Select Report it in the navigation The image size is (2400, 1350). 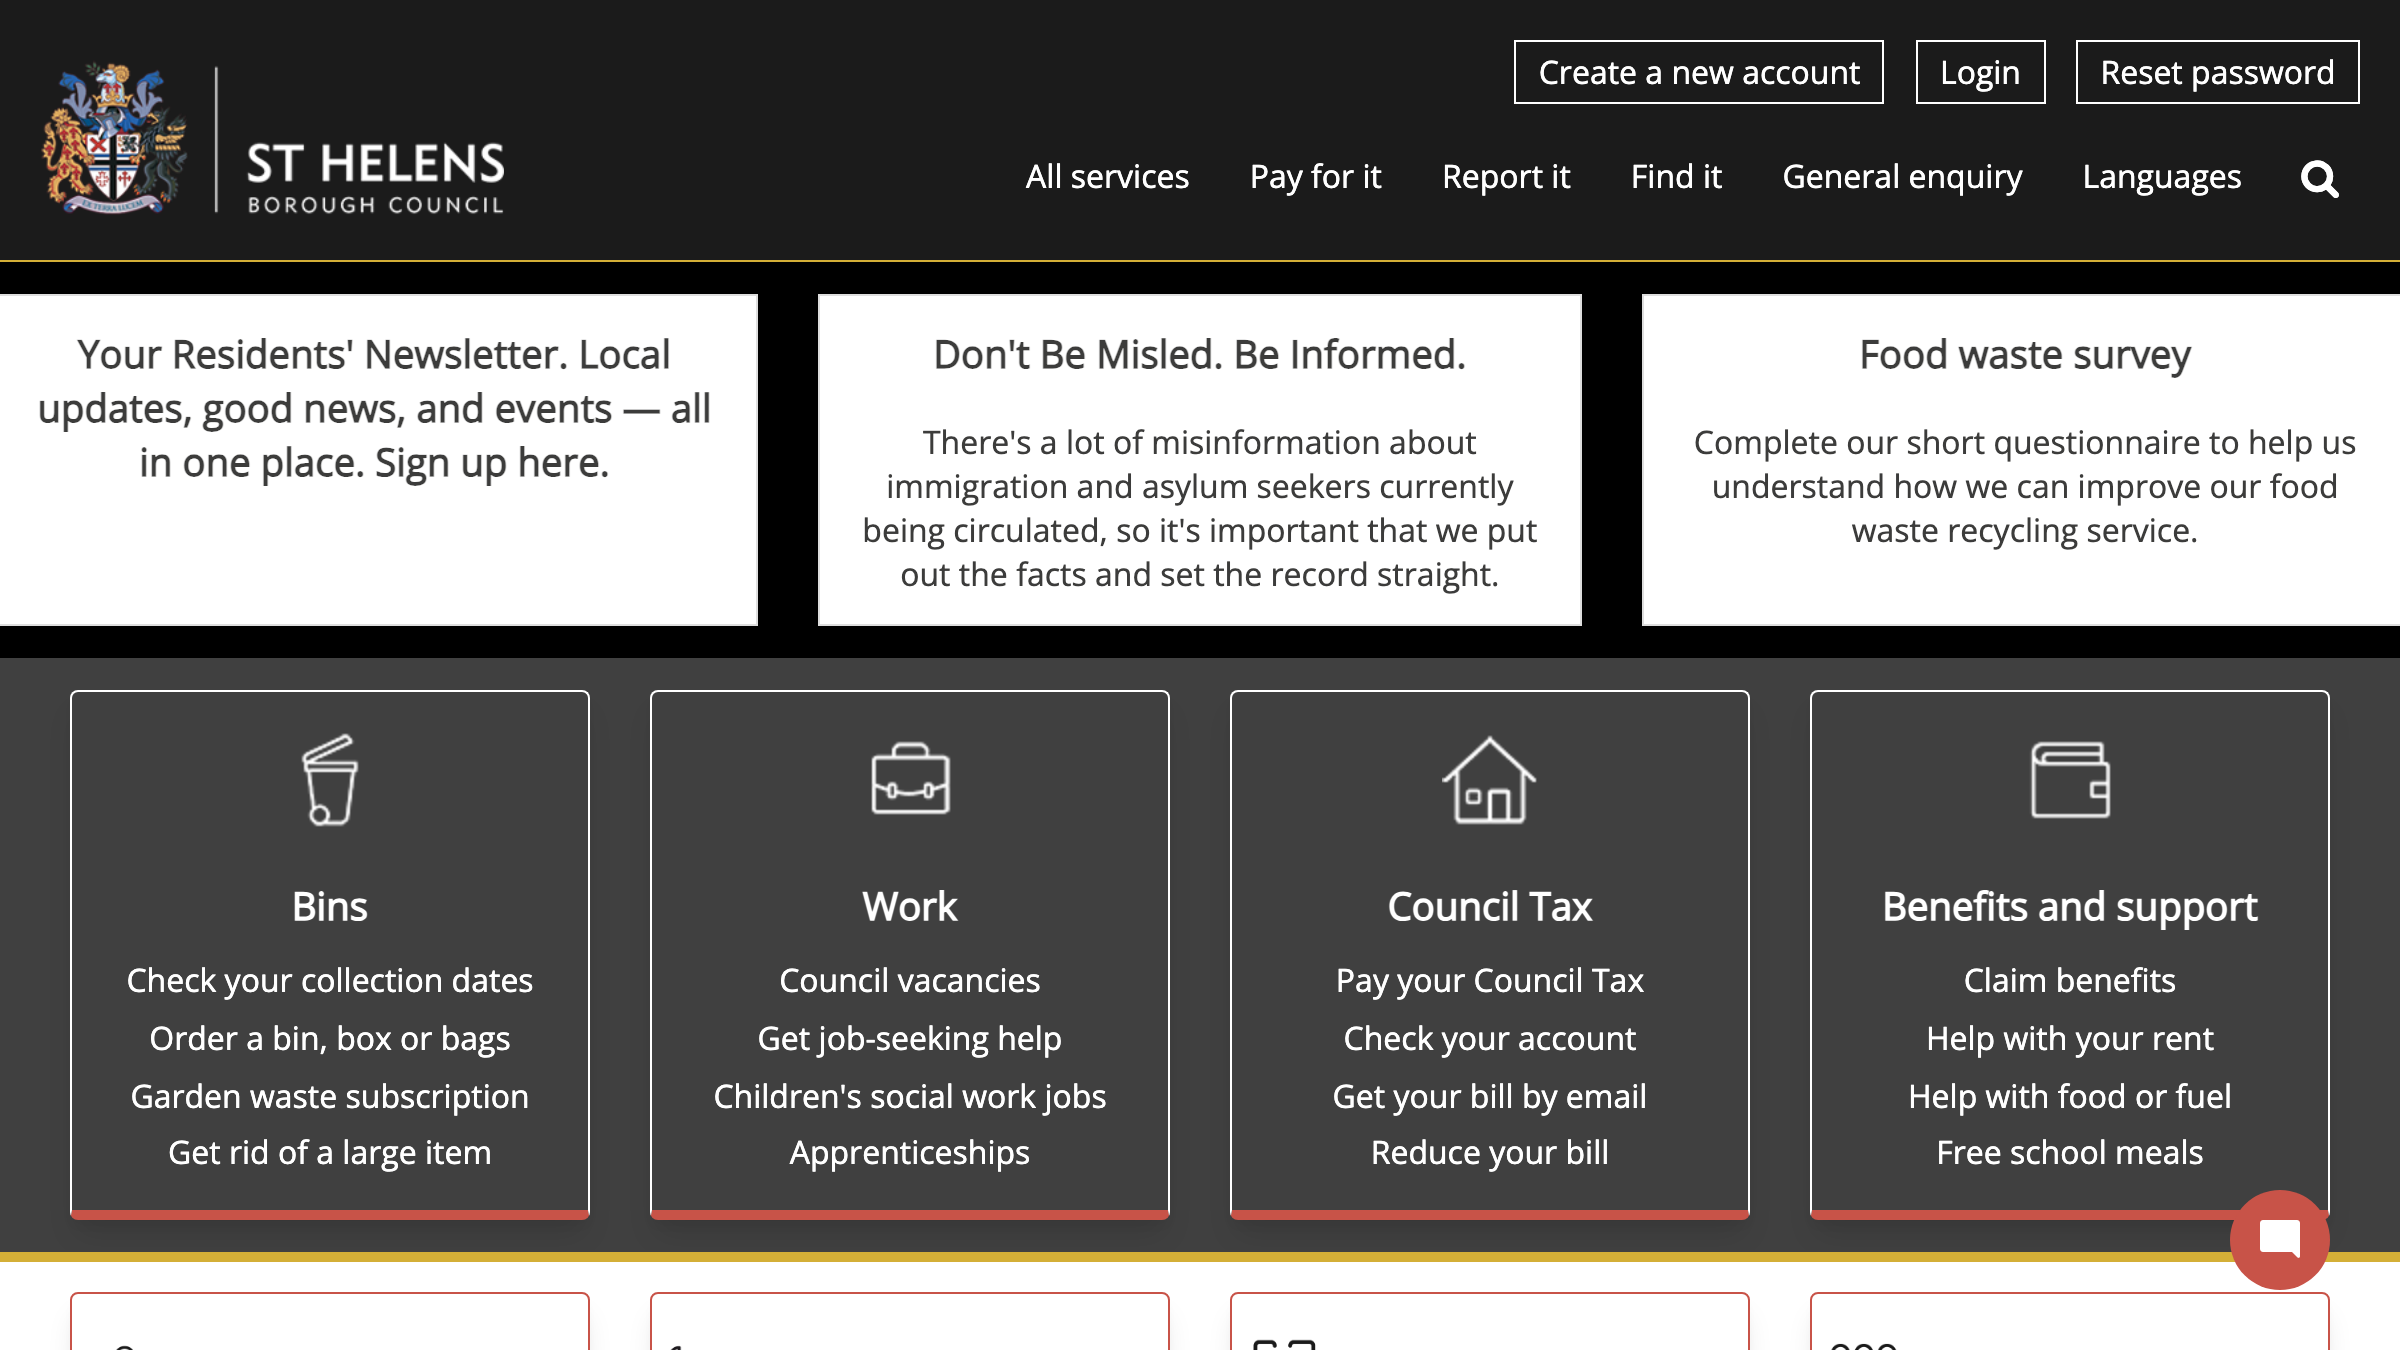pyautogui.click(x=1506, y=177)
